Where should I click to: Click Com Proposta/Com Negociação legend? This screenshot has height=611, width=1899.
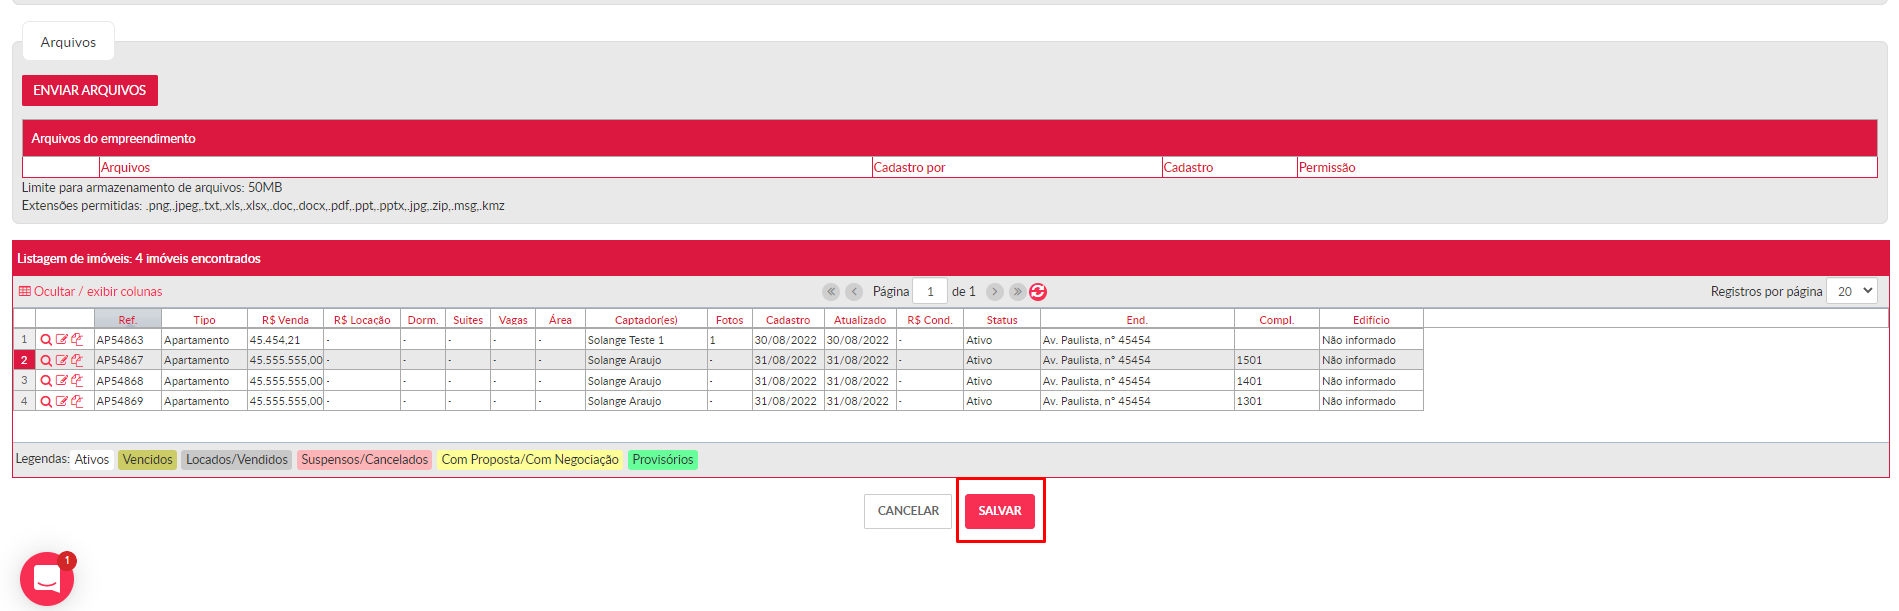click(x=530, y=460)
